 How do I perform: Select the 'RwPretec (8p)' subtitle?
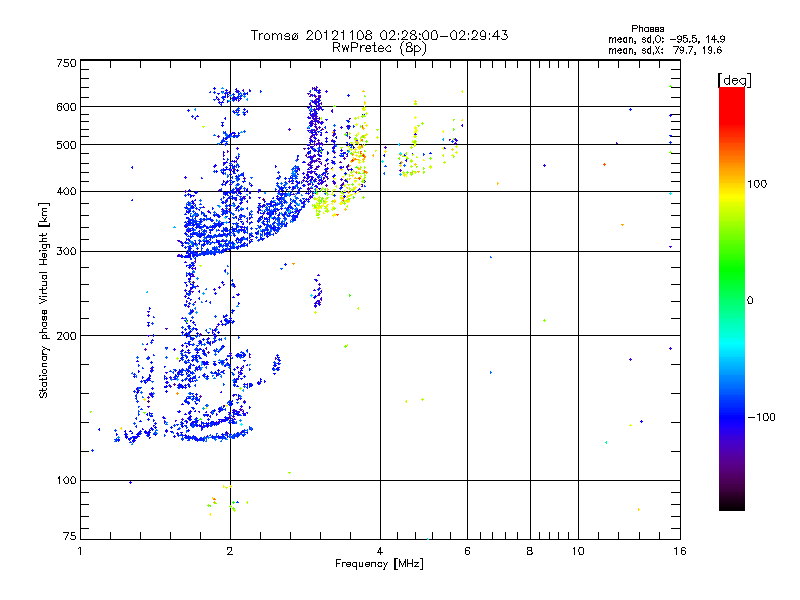(x=379, y=48)
